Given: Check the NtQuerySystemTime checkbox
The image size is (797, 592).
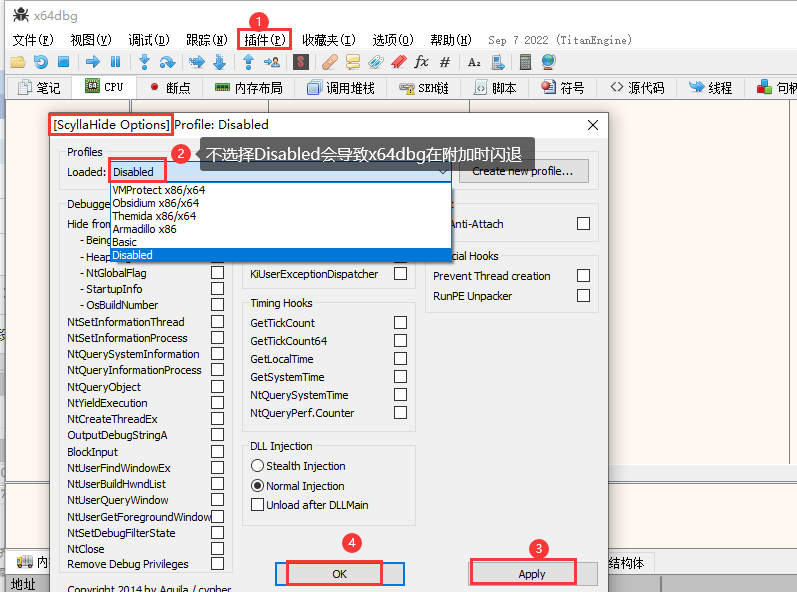Looking at the screenshot, I should click(x=401, y=395).
